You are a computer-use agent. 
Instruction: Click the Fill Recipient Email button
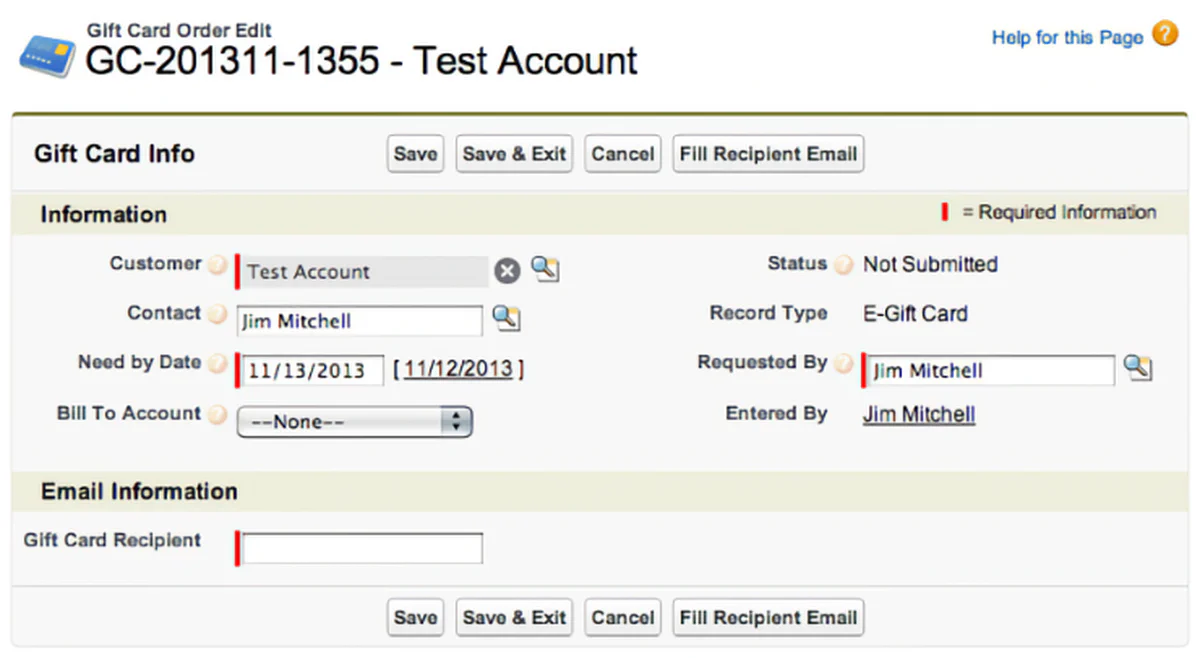(767, 153)
